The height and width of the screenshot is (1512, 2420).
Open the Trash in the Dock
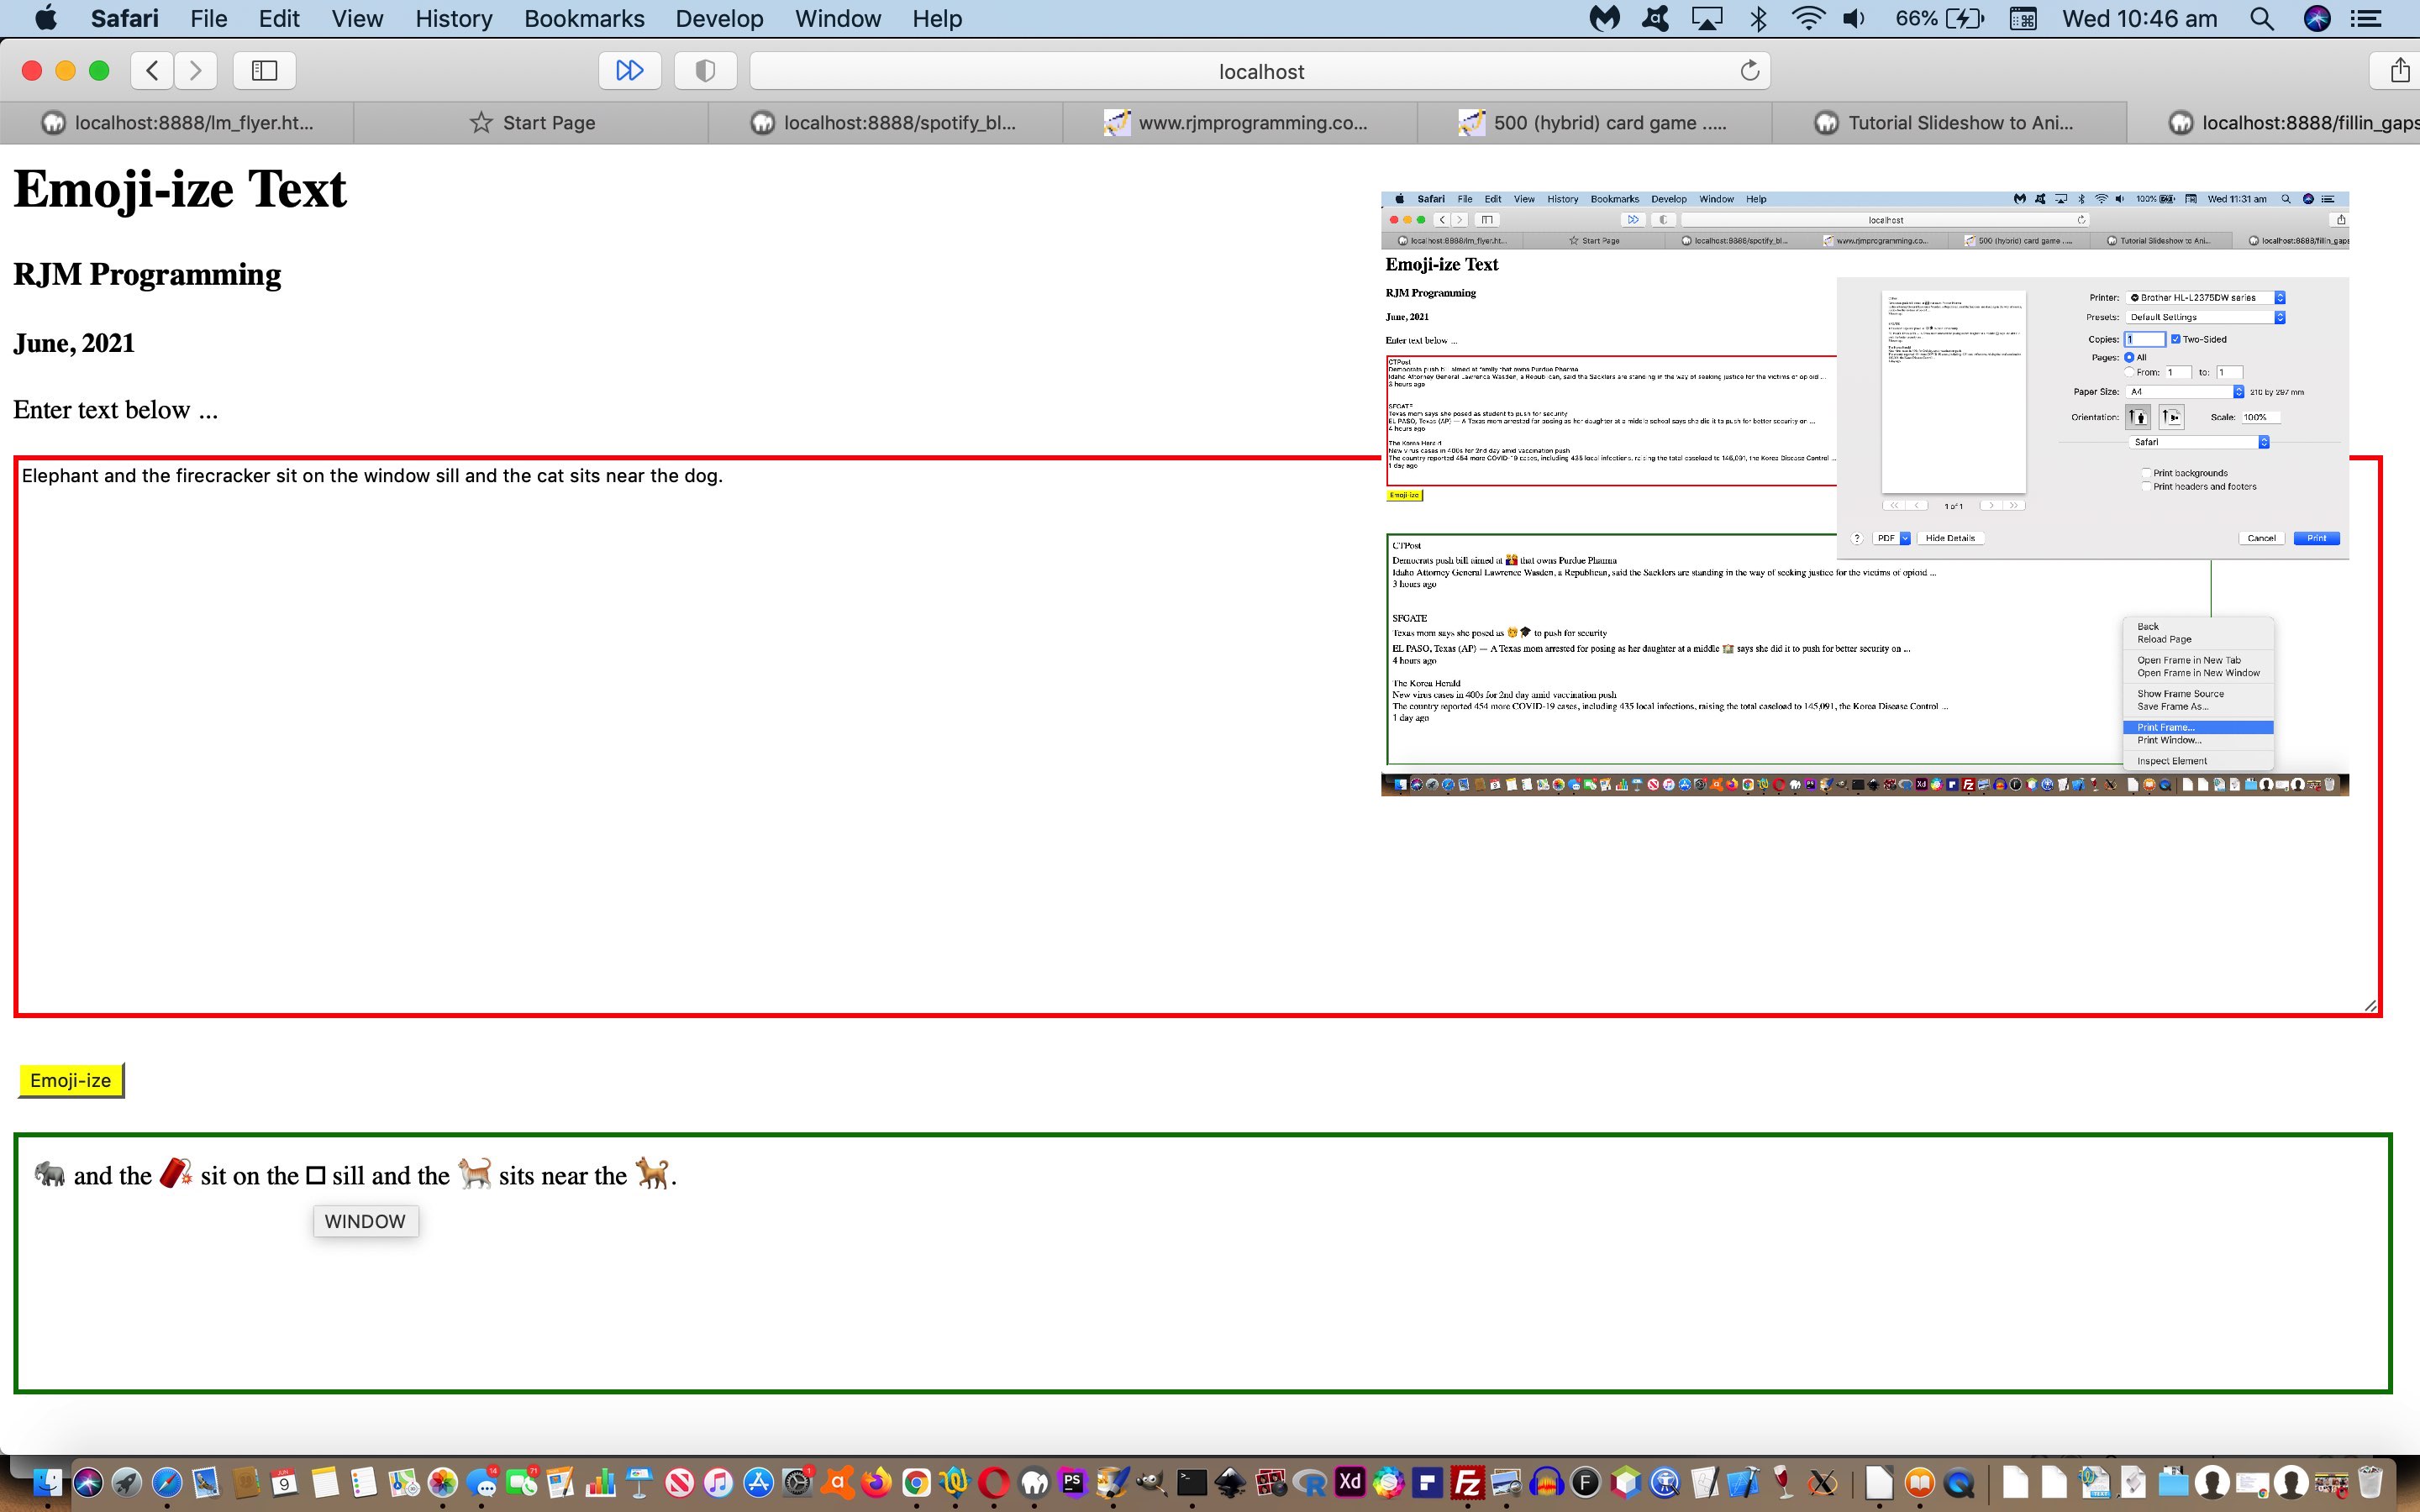[2370, 1482]
